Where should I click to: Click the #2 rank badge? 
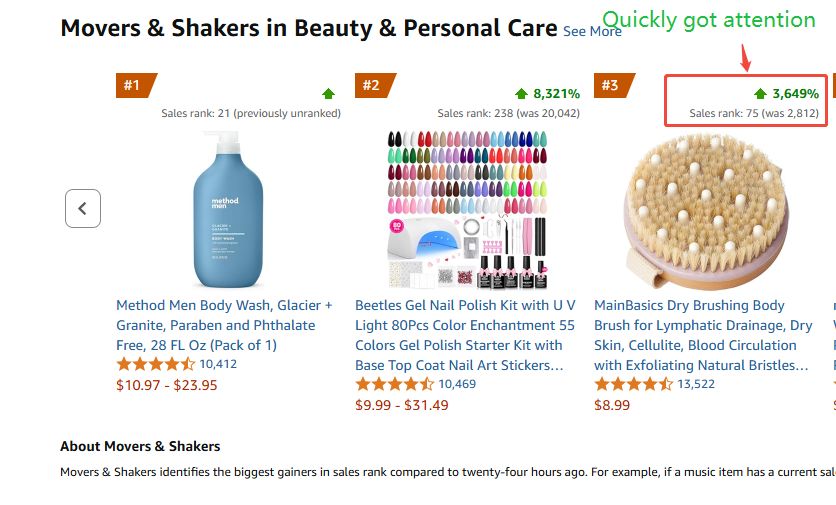tap(371, 86)
